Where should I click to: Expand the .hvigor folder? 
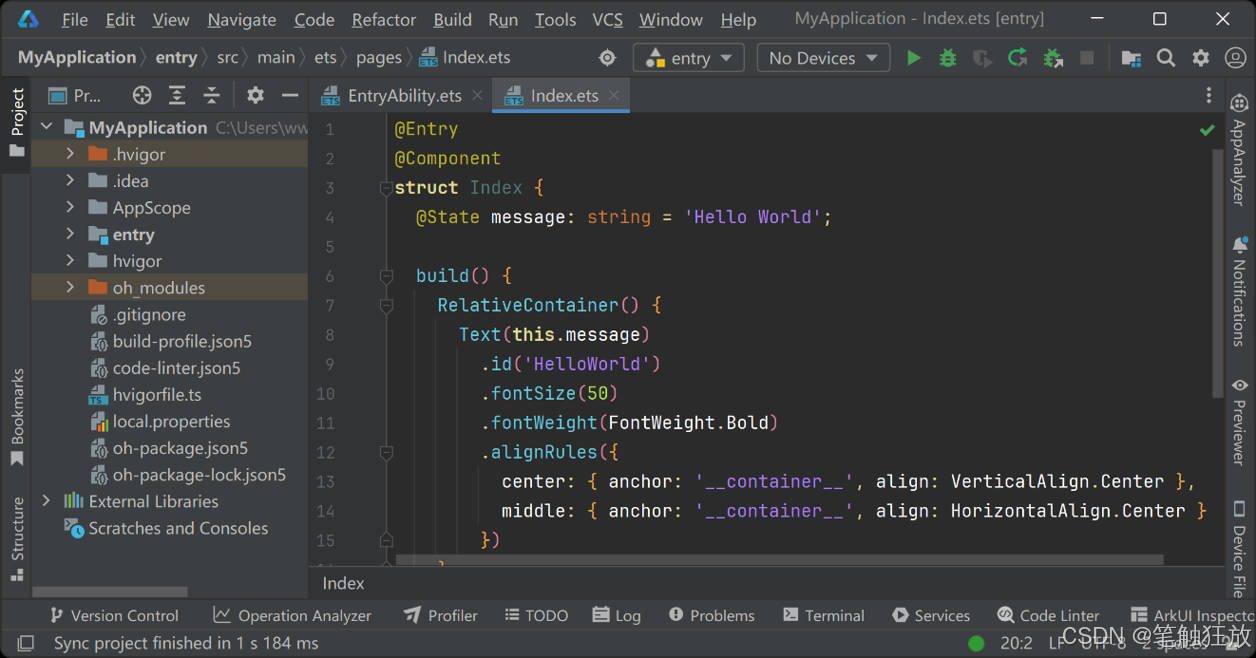pos(70,154)
